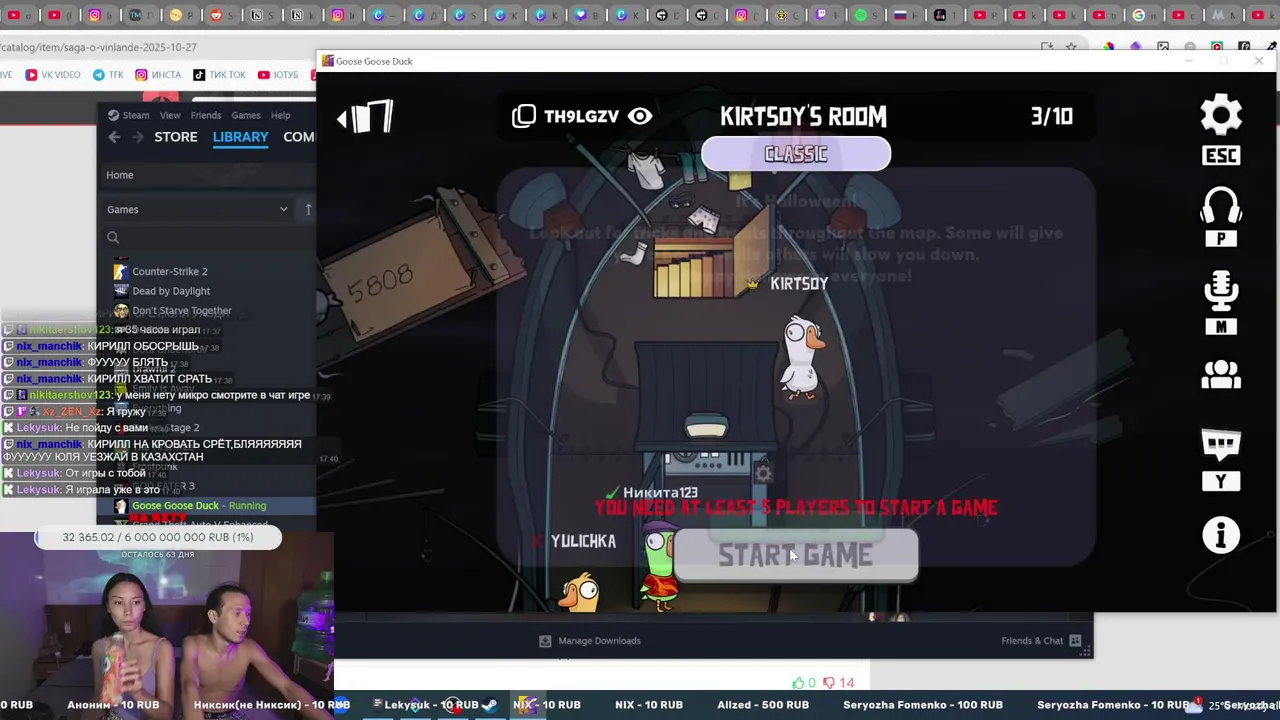This screenshot has height=720, width=1280.
Task: Open the ТИК ТОК bookmark
Action: click(219, 75)
